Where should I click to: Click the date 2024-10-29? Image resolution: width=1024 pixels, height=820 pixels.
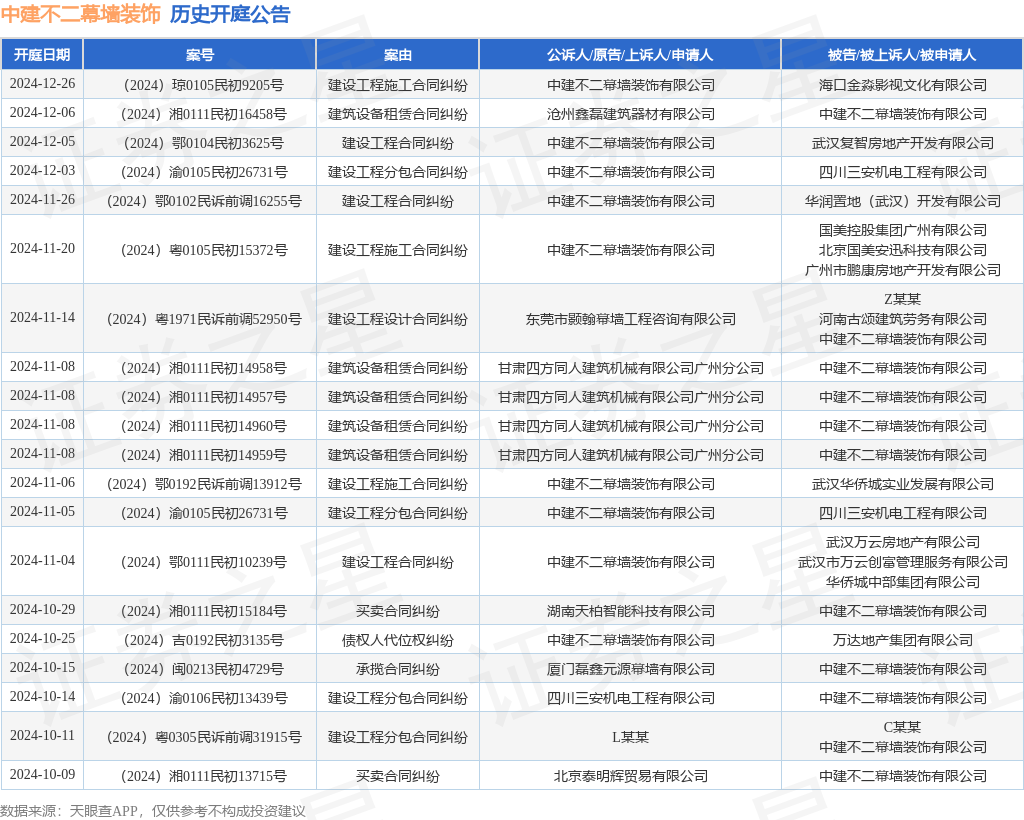pyautogui.click(x=42, y=610)
